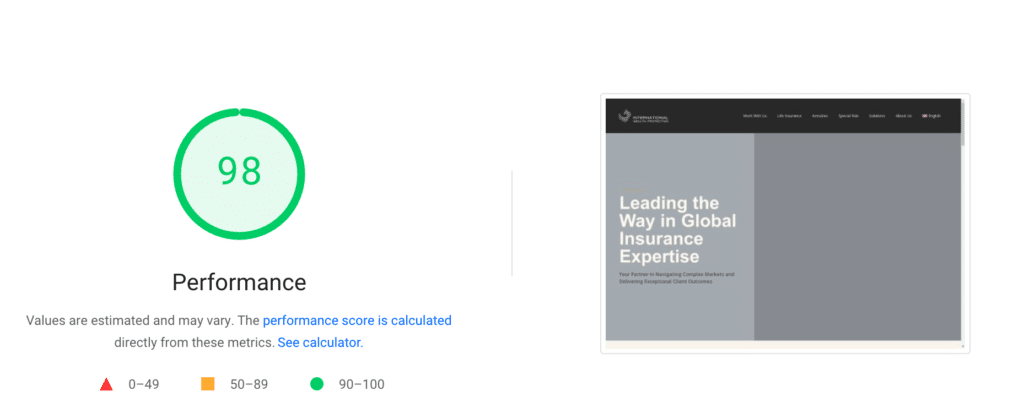Viewport: 1024px width, 402px height.
Task: Click the red triangle 0–49 legend icon
Action: (x=106, y=384)
